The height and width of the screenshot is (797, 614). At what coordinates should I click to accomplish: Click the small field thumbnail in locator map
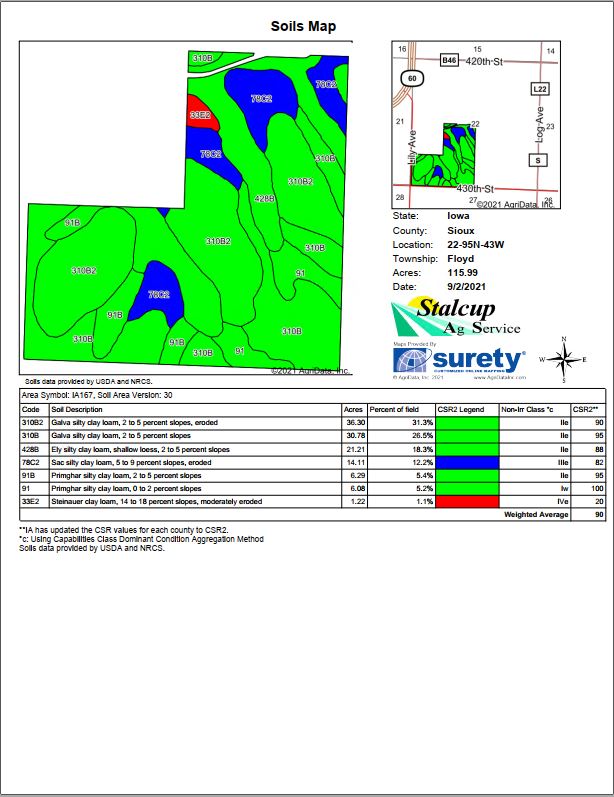tap(444, 155)
